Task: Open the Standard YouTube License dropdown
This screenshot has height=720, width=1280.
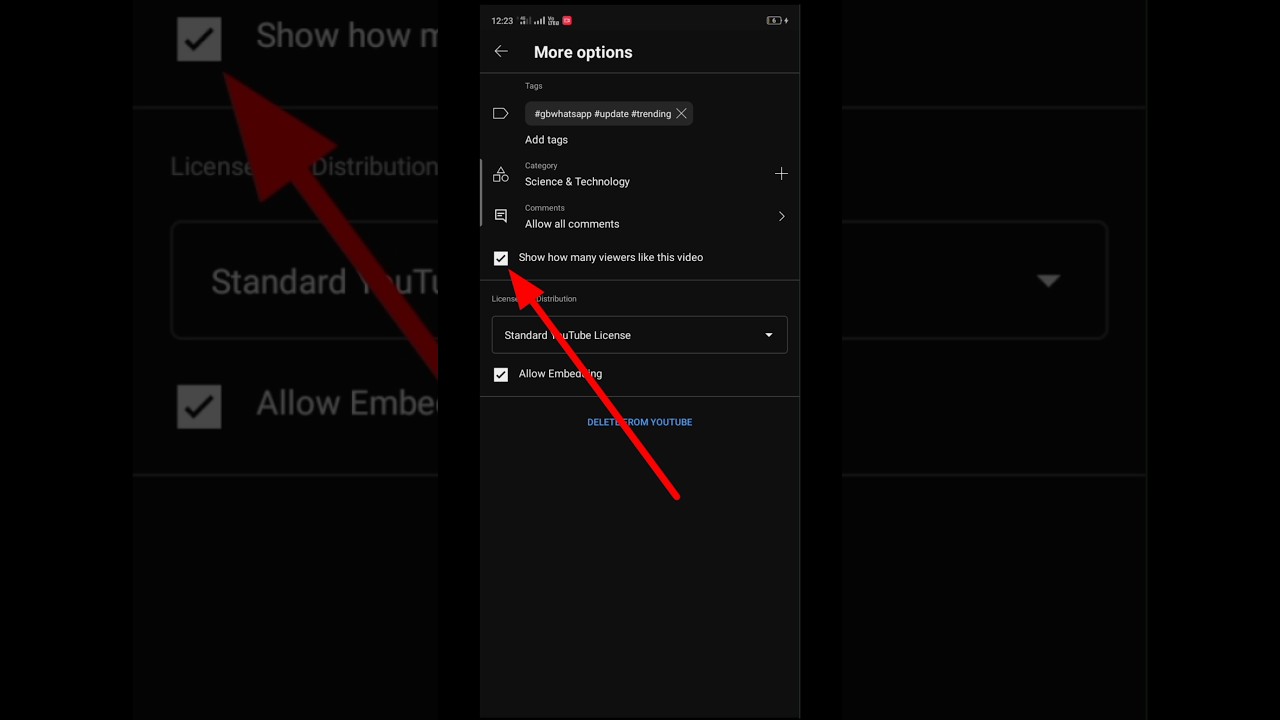Action: [x=640, y=335]
